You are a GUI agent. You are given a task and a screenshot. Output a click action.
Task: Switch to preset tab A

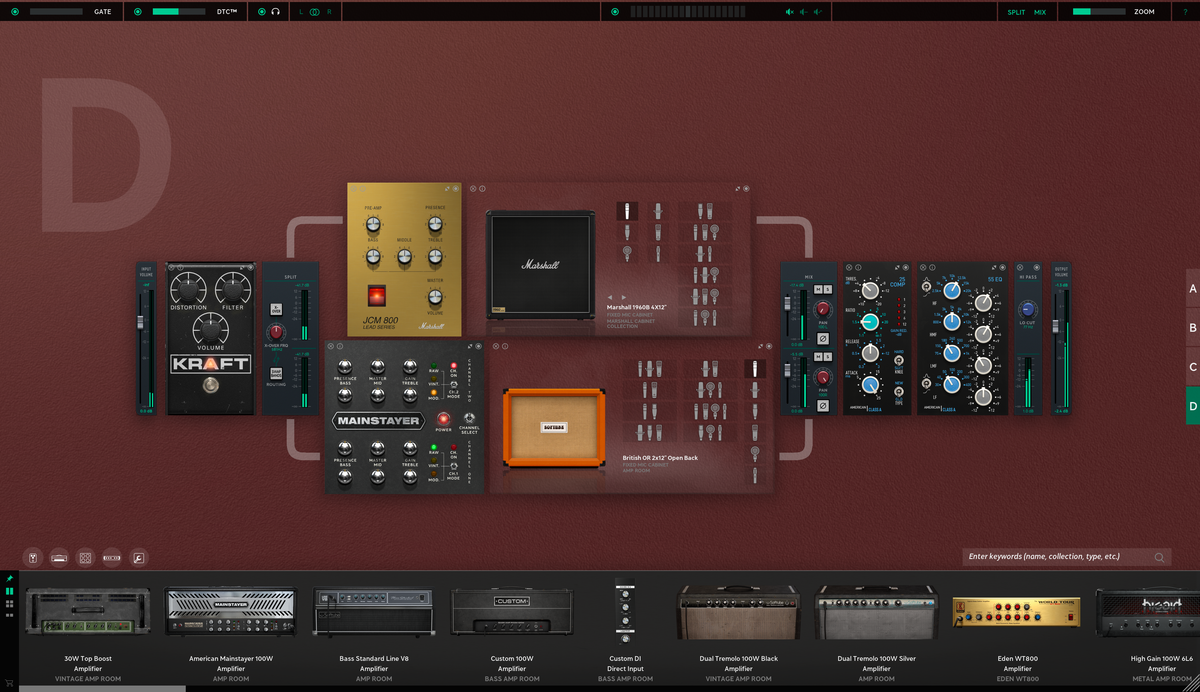[x=1192, y=288]
